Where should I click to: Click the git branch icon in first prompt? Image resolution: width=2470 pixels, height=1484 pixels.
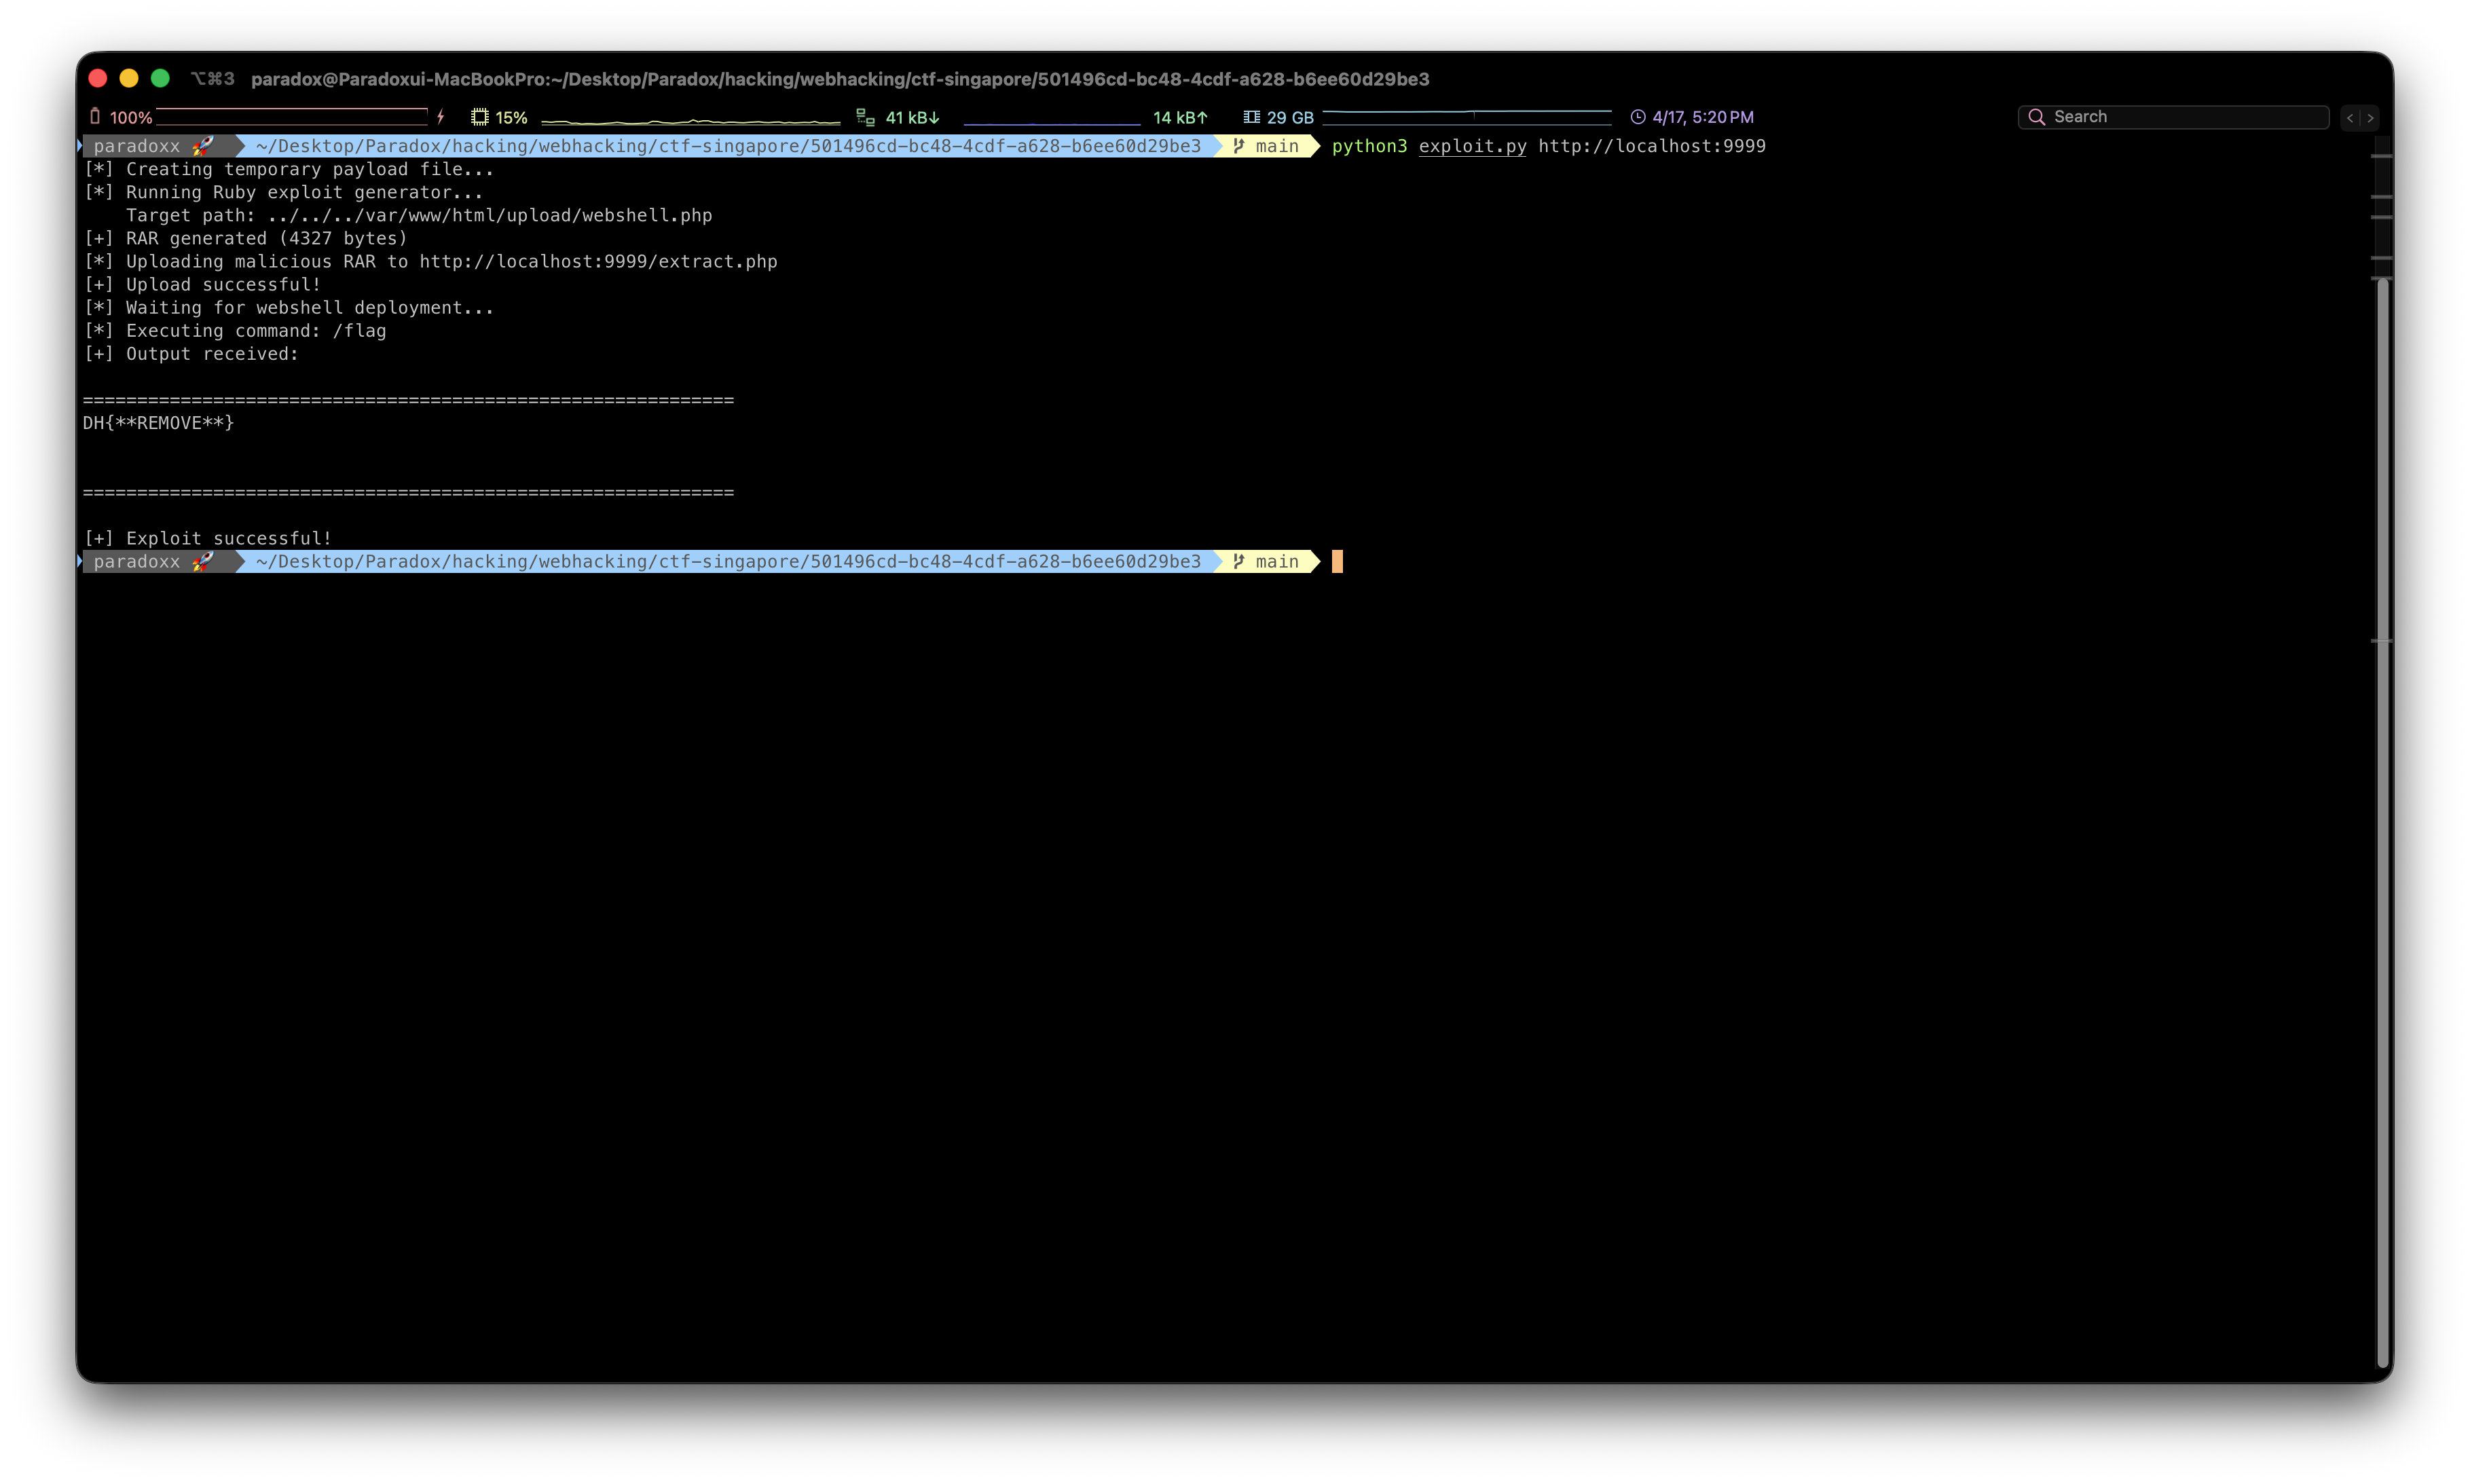coord(1238,146)
